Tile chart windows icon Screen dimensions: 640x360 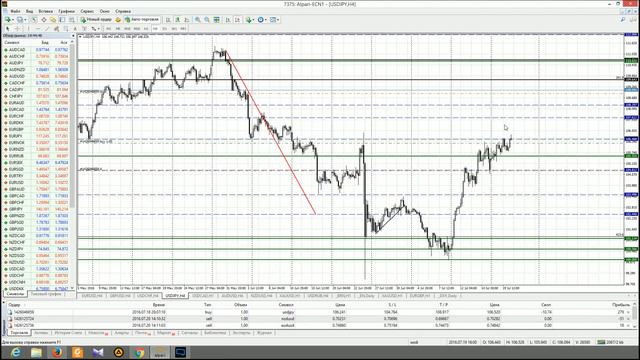pos(216,20)
